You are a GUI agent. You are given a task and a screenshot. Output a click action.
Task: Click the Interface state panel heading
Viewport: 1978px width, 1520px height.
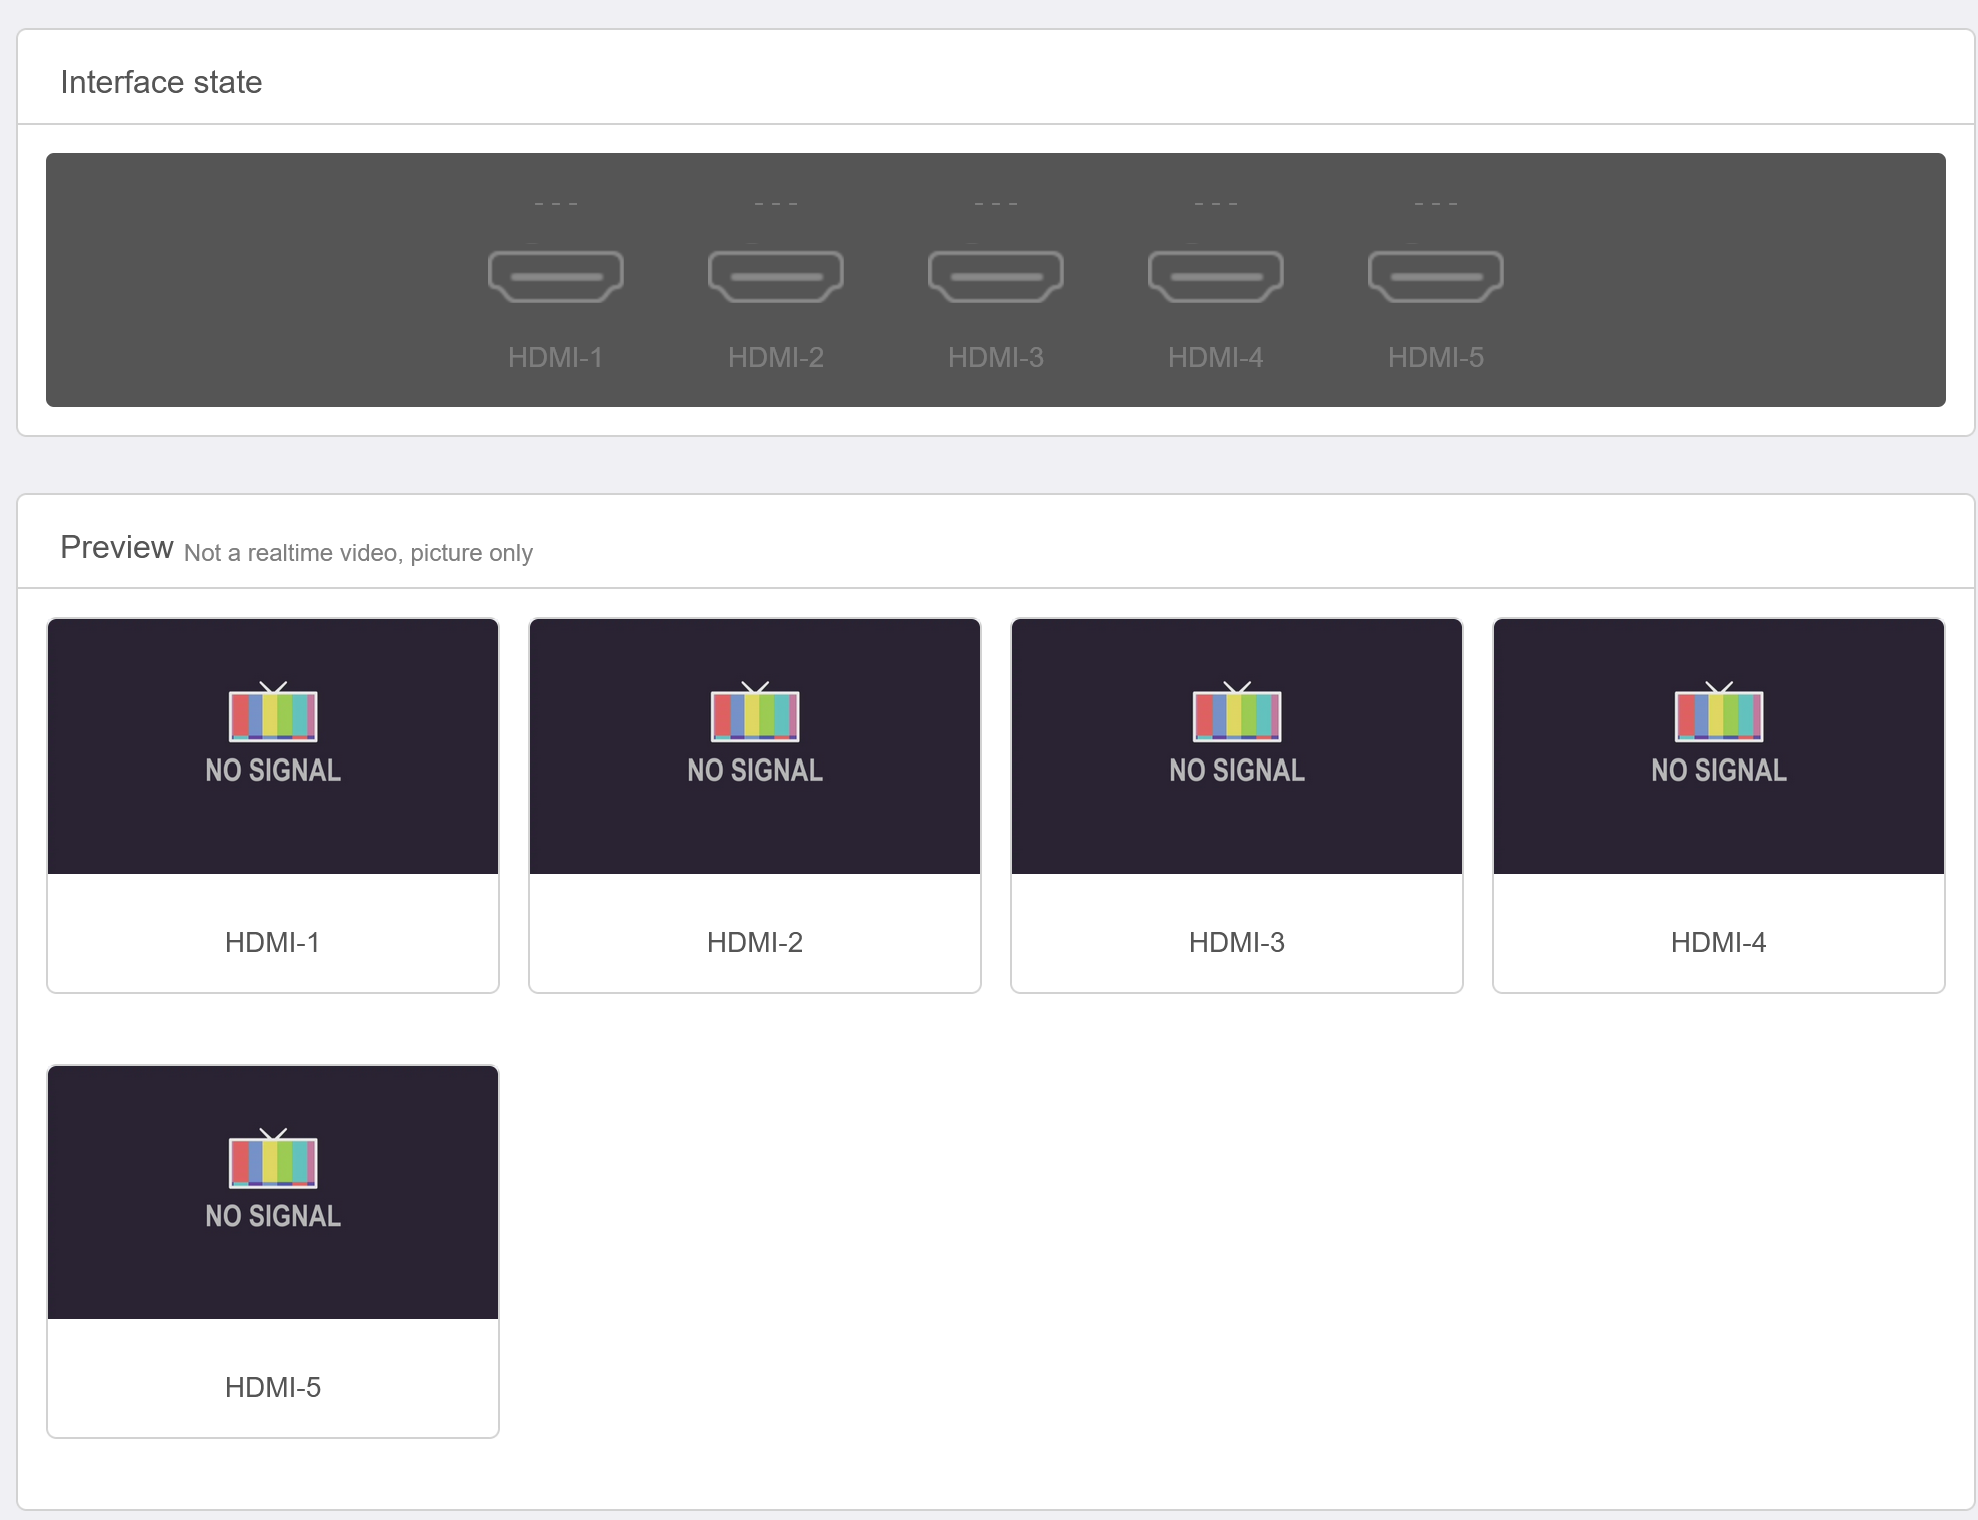[x=161, y=82]
